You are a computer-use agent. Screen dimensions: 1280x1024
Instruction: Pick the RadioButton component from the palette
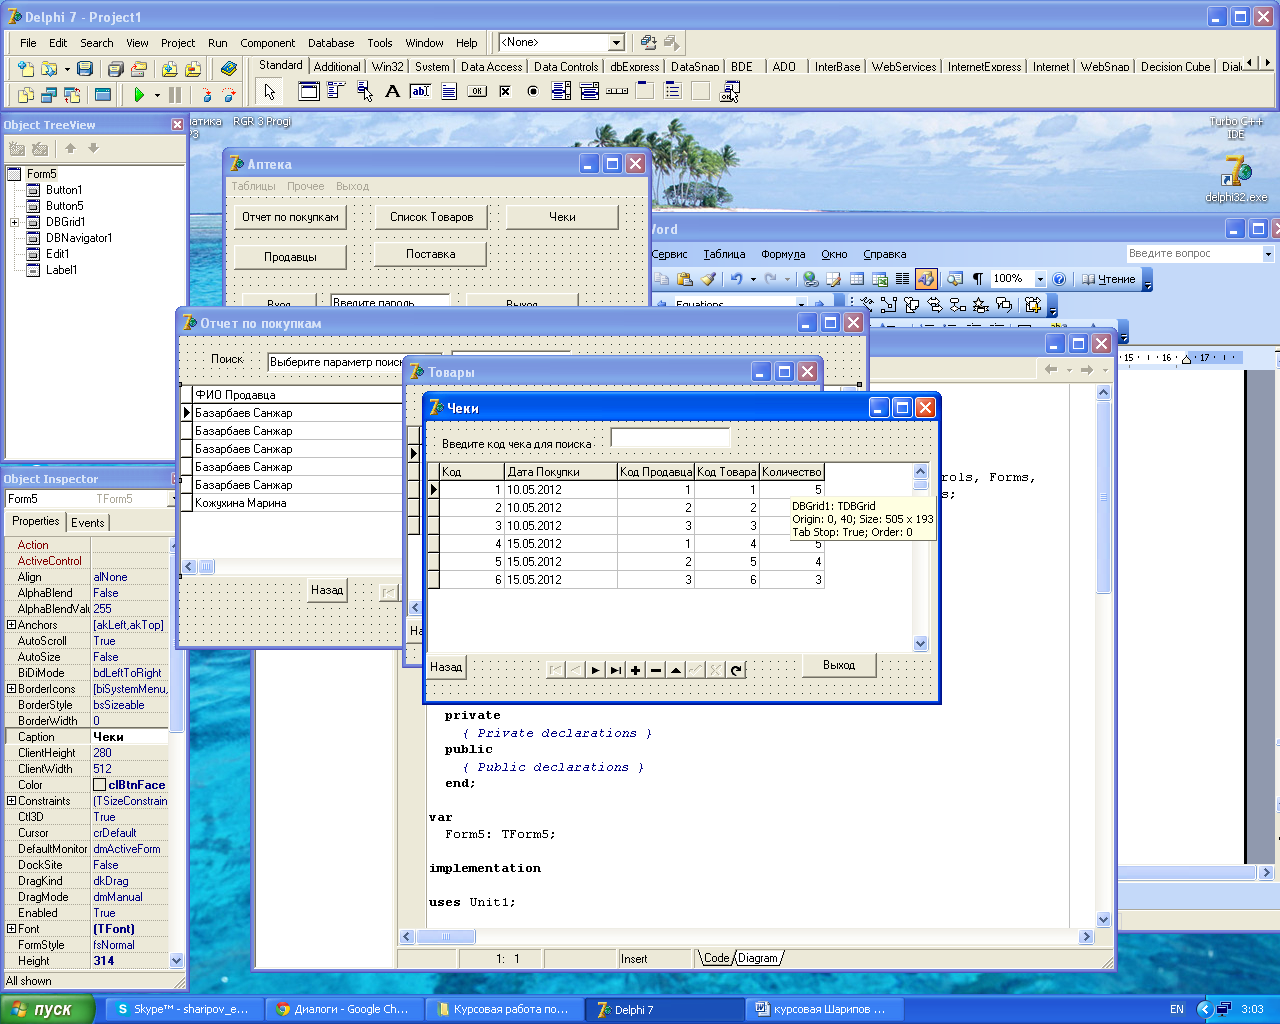pyautogui.click(x=533, y=92)
